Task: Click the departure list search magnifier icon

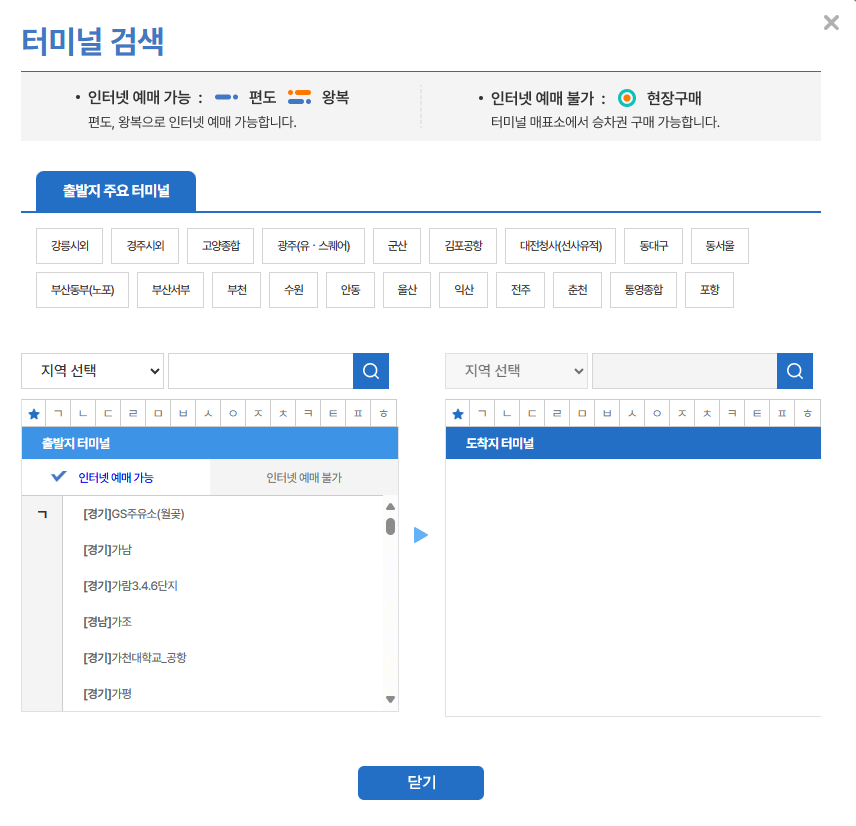Action: click(370, 370)
